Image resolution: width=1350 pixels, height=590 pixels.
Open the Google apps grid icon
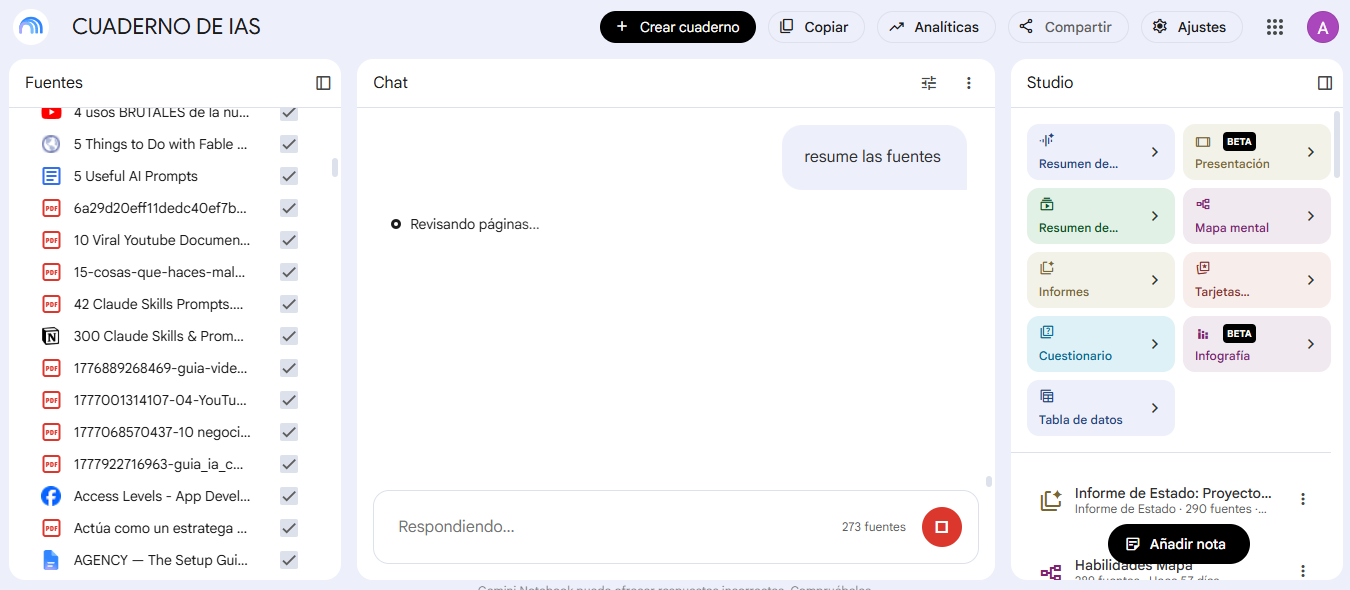1274,27
